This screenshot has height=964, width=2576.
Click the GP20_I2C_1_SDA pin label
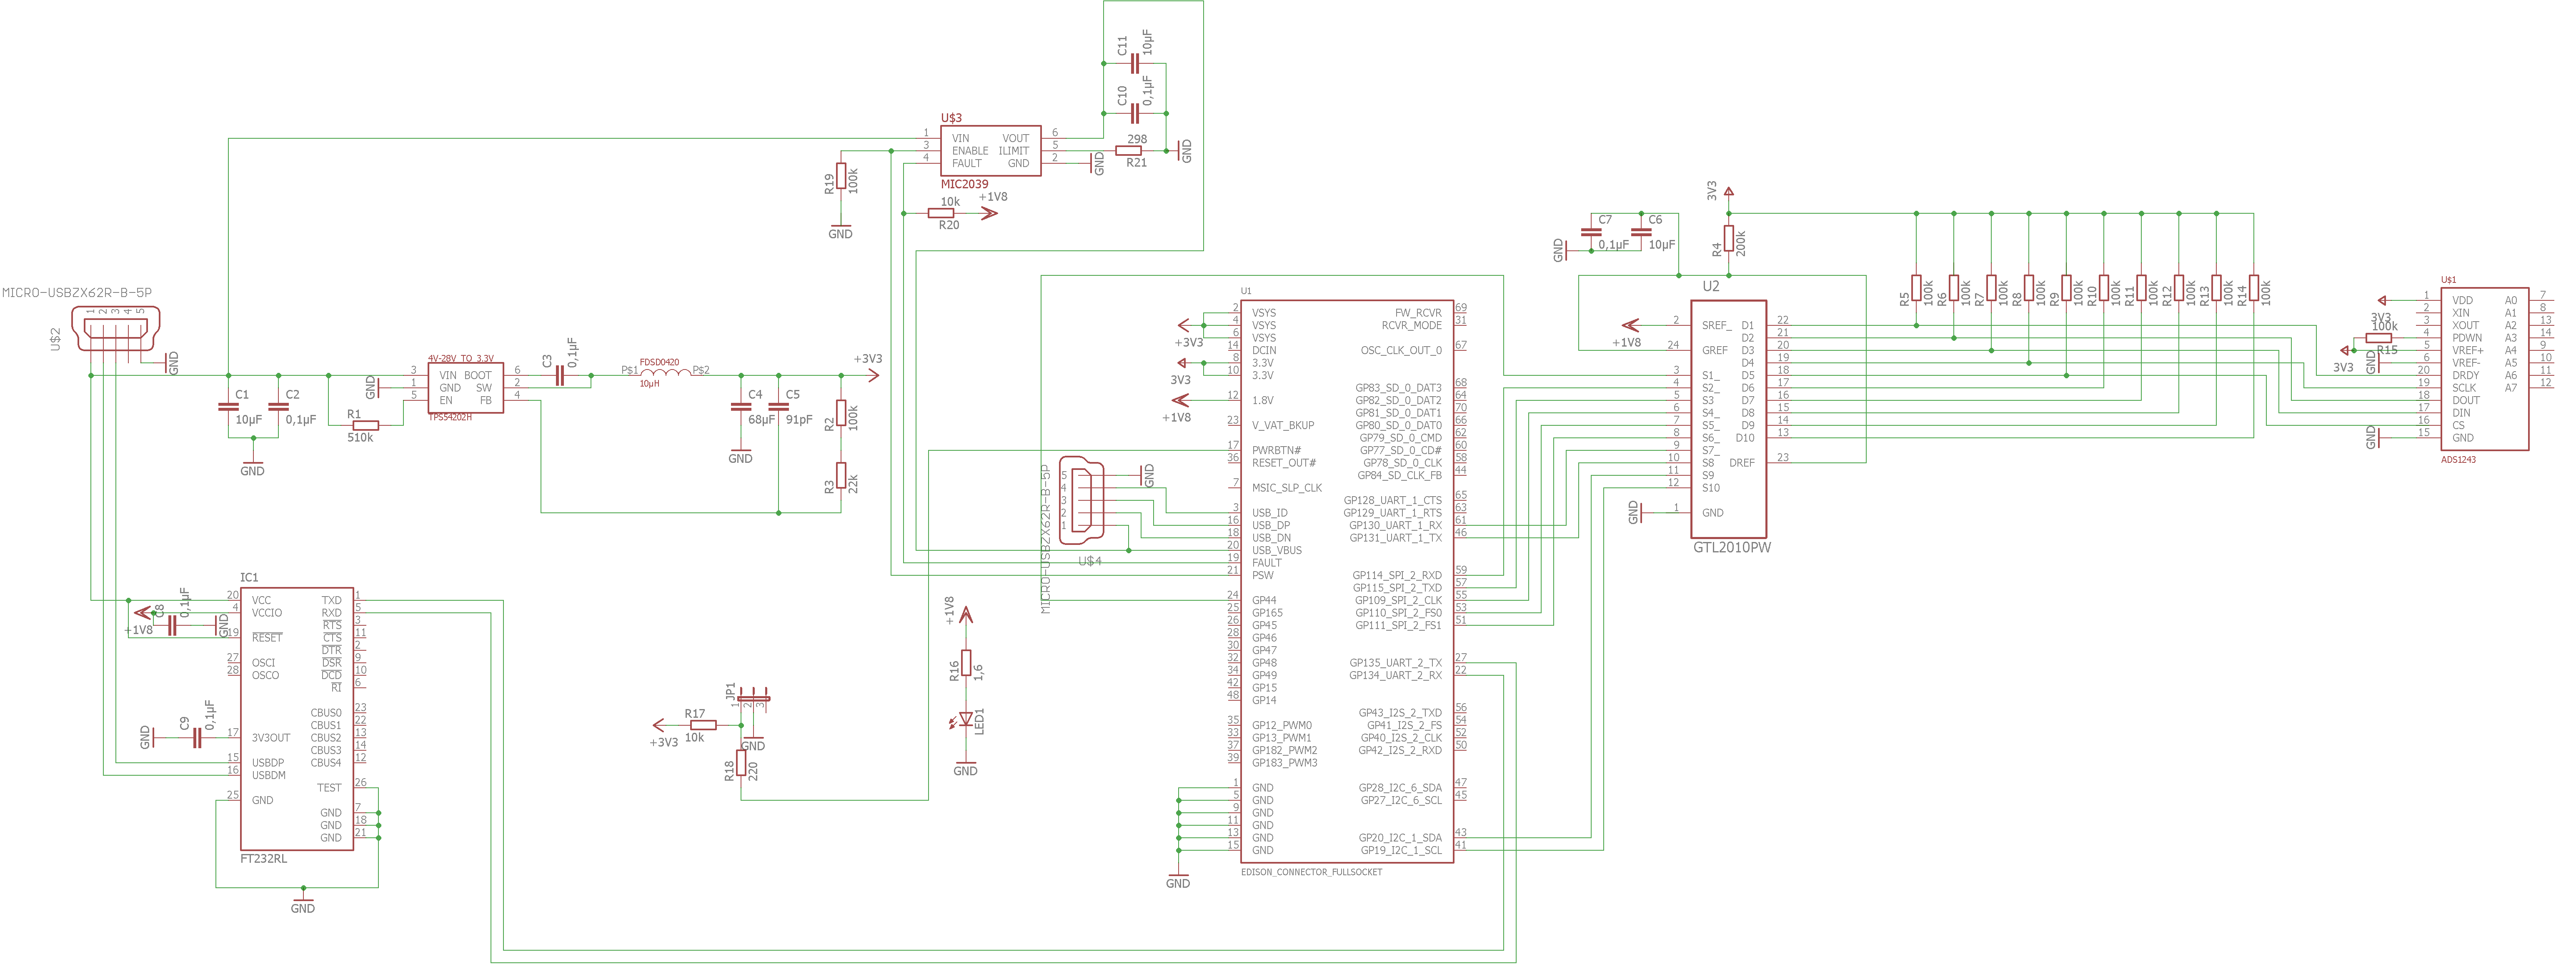(1400, 838)
